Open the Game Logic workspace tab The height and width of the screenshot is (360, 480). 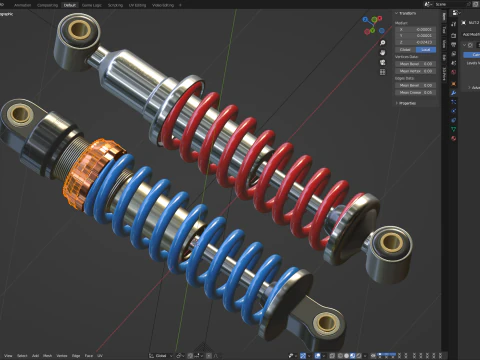point(92,5)
